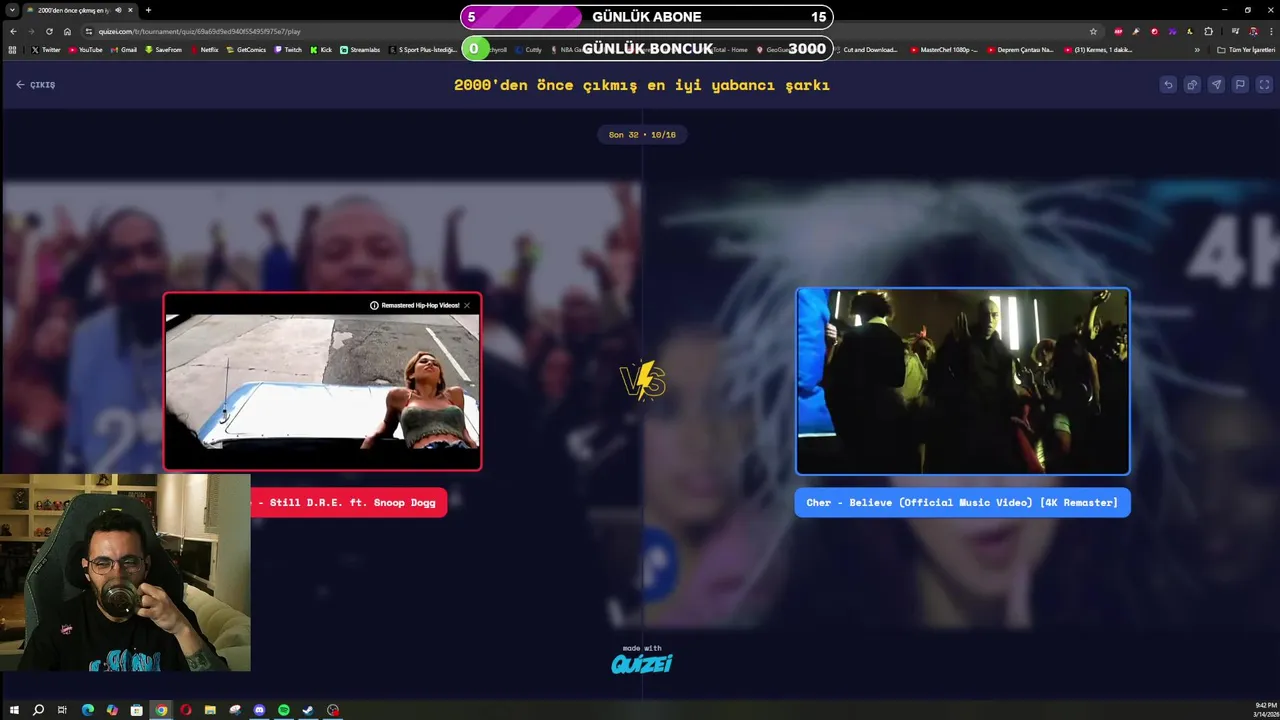Play the Still D.R.E. video thumbnail
This screenshot has height=720, width=1280.
tap(322, 381)
